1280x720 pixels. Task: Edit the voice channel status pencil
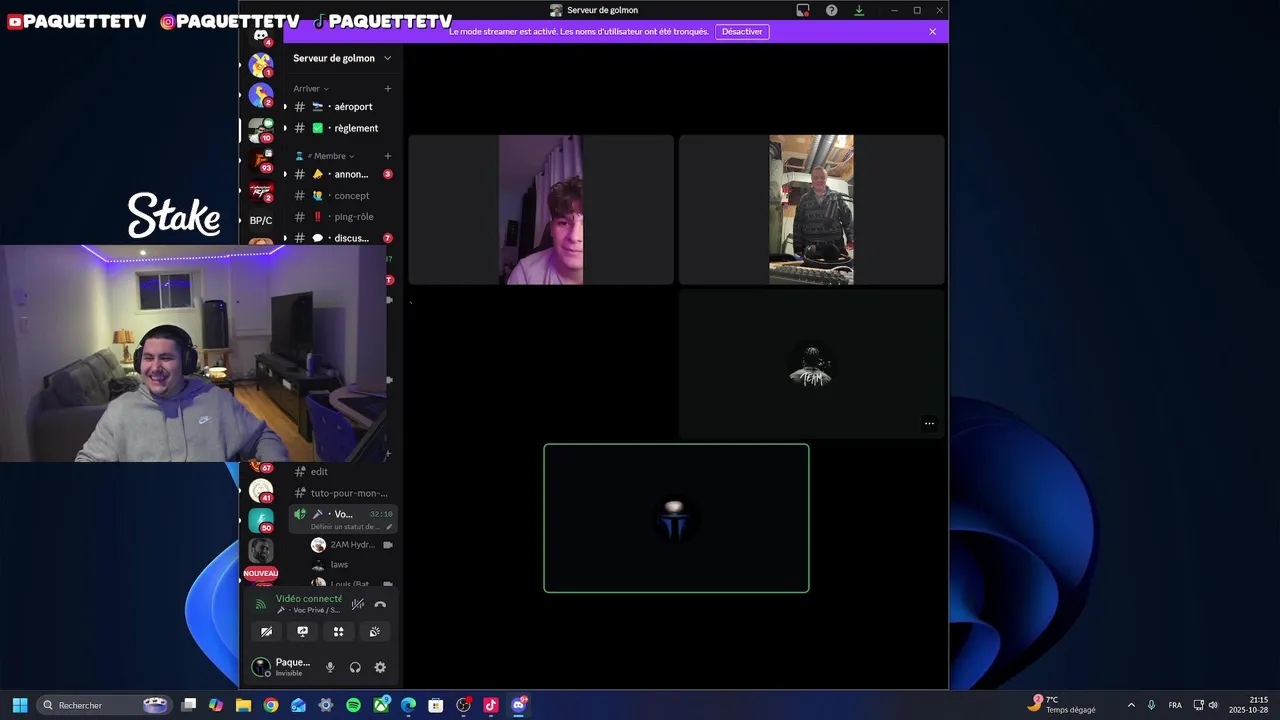(389, 527)
